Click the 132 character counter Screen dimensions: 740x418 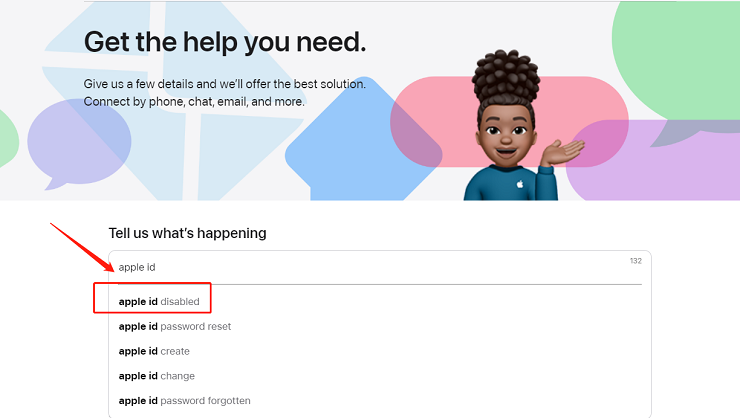(x=636, y=261)
